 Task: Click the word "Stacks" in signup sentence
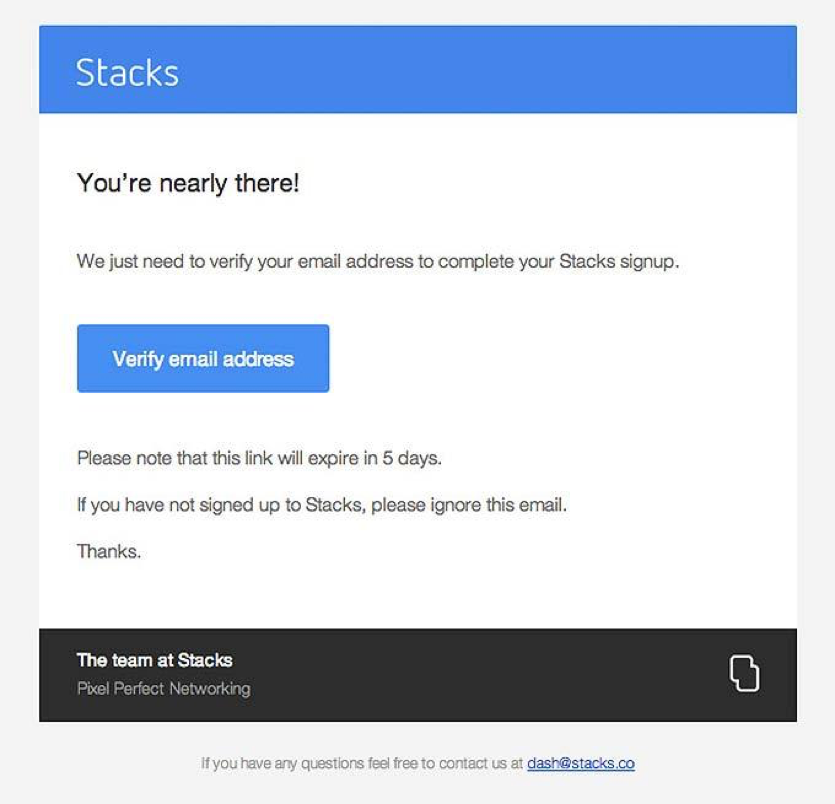pos(587,262)
